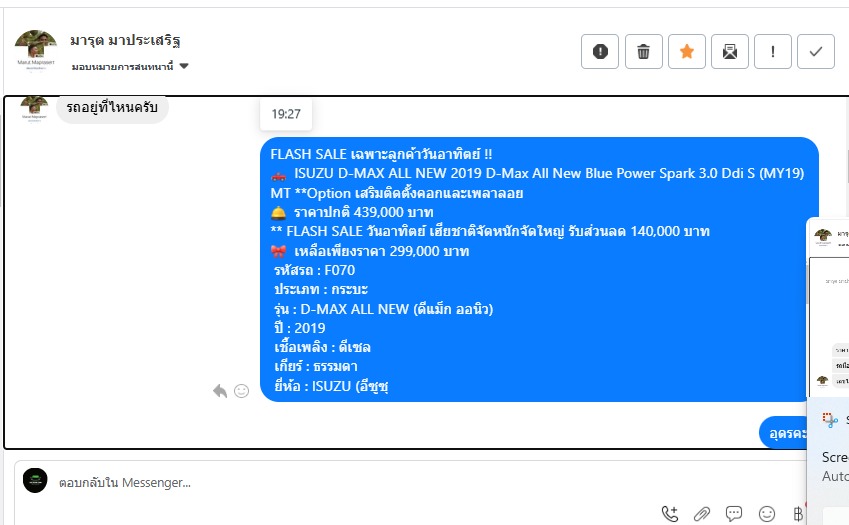Screen dimensions: 849x525
Task: Click the partially visible อุดรคะ reply bubble
Action: [x=784, y=433]
